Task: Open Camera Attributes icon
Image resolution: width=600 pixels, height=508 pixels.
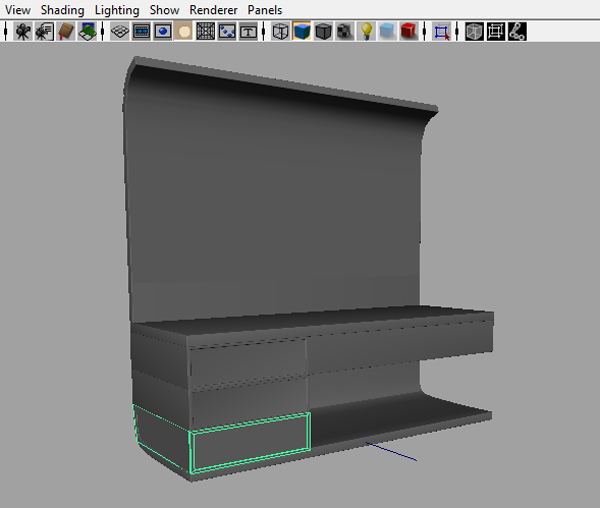Action: coord(44,31)
